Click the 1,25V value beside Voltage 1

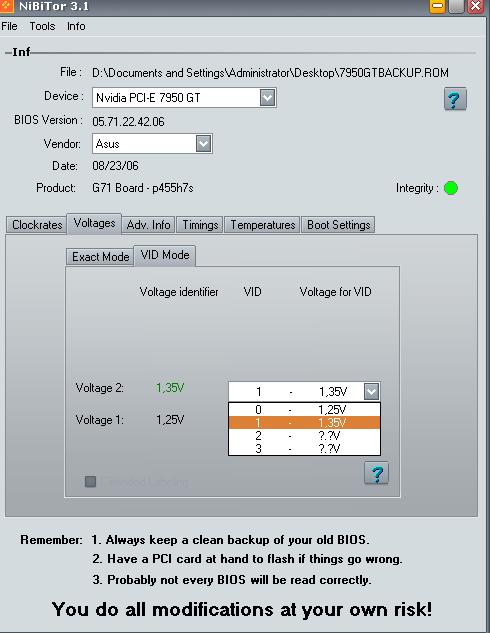pyautogui.click(x=170, y=420)
